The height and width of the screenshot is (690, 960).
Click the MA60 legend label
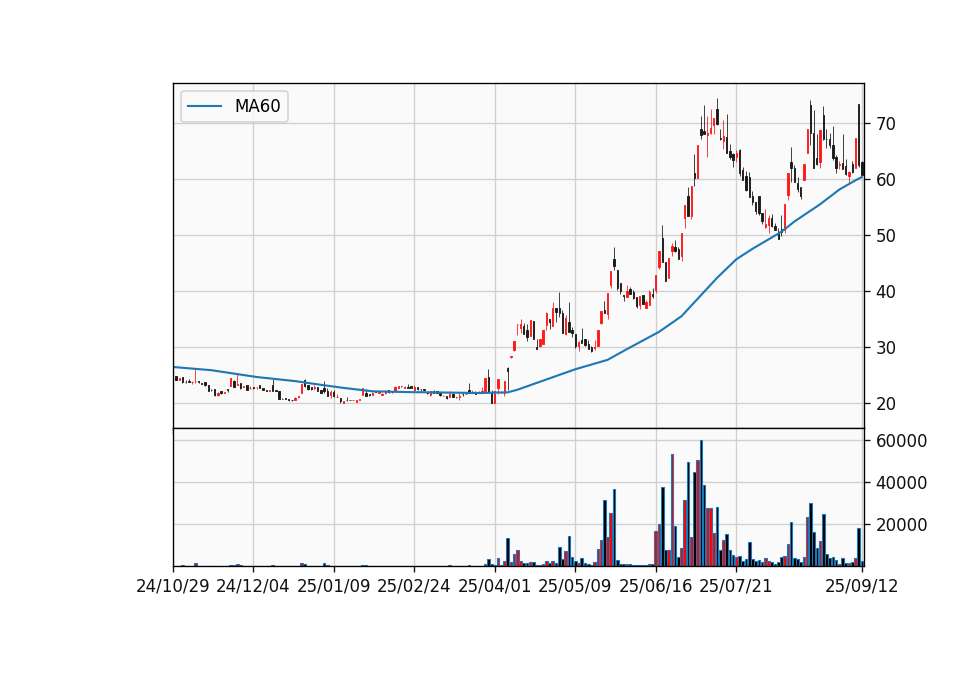[257, 106]
